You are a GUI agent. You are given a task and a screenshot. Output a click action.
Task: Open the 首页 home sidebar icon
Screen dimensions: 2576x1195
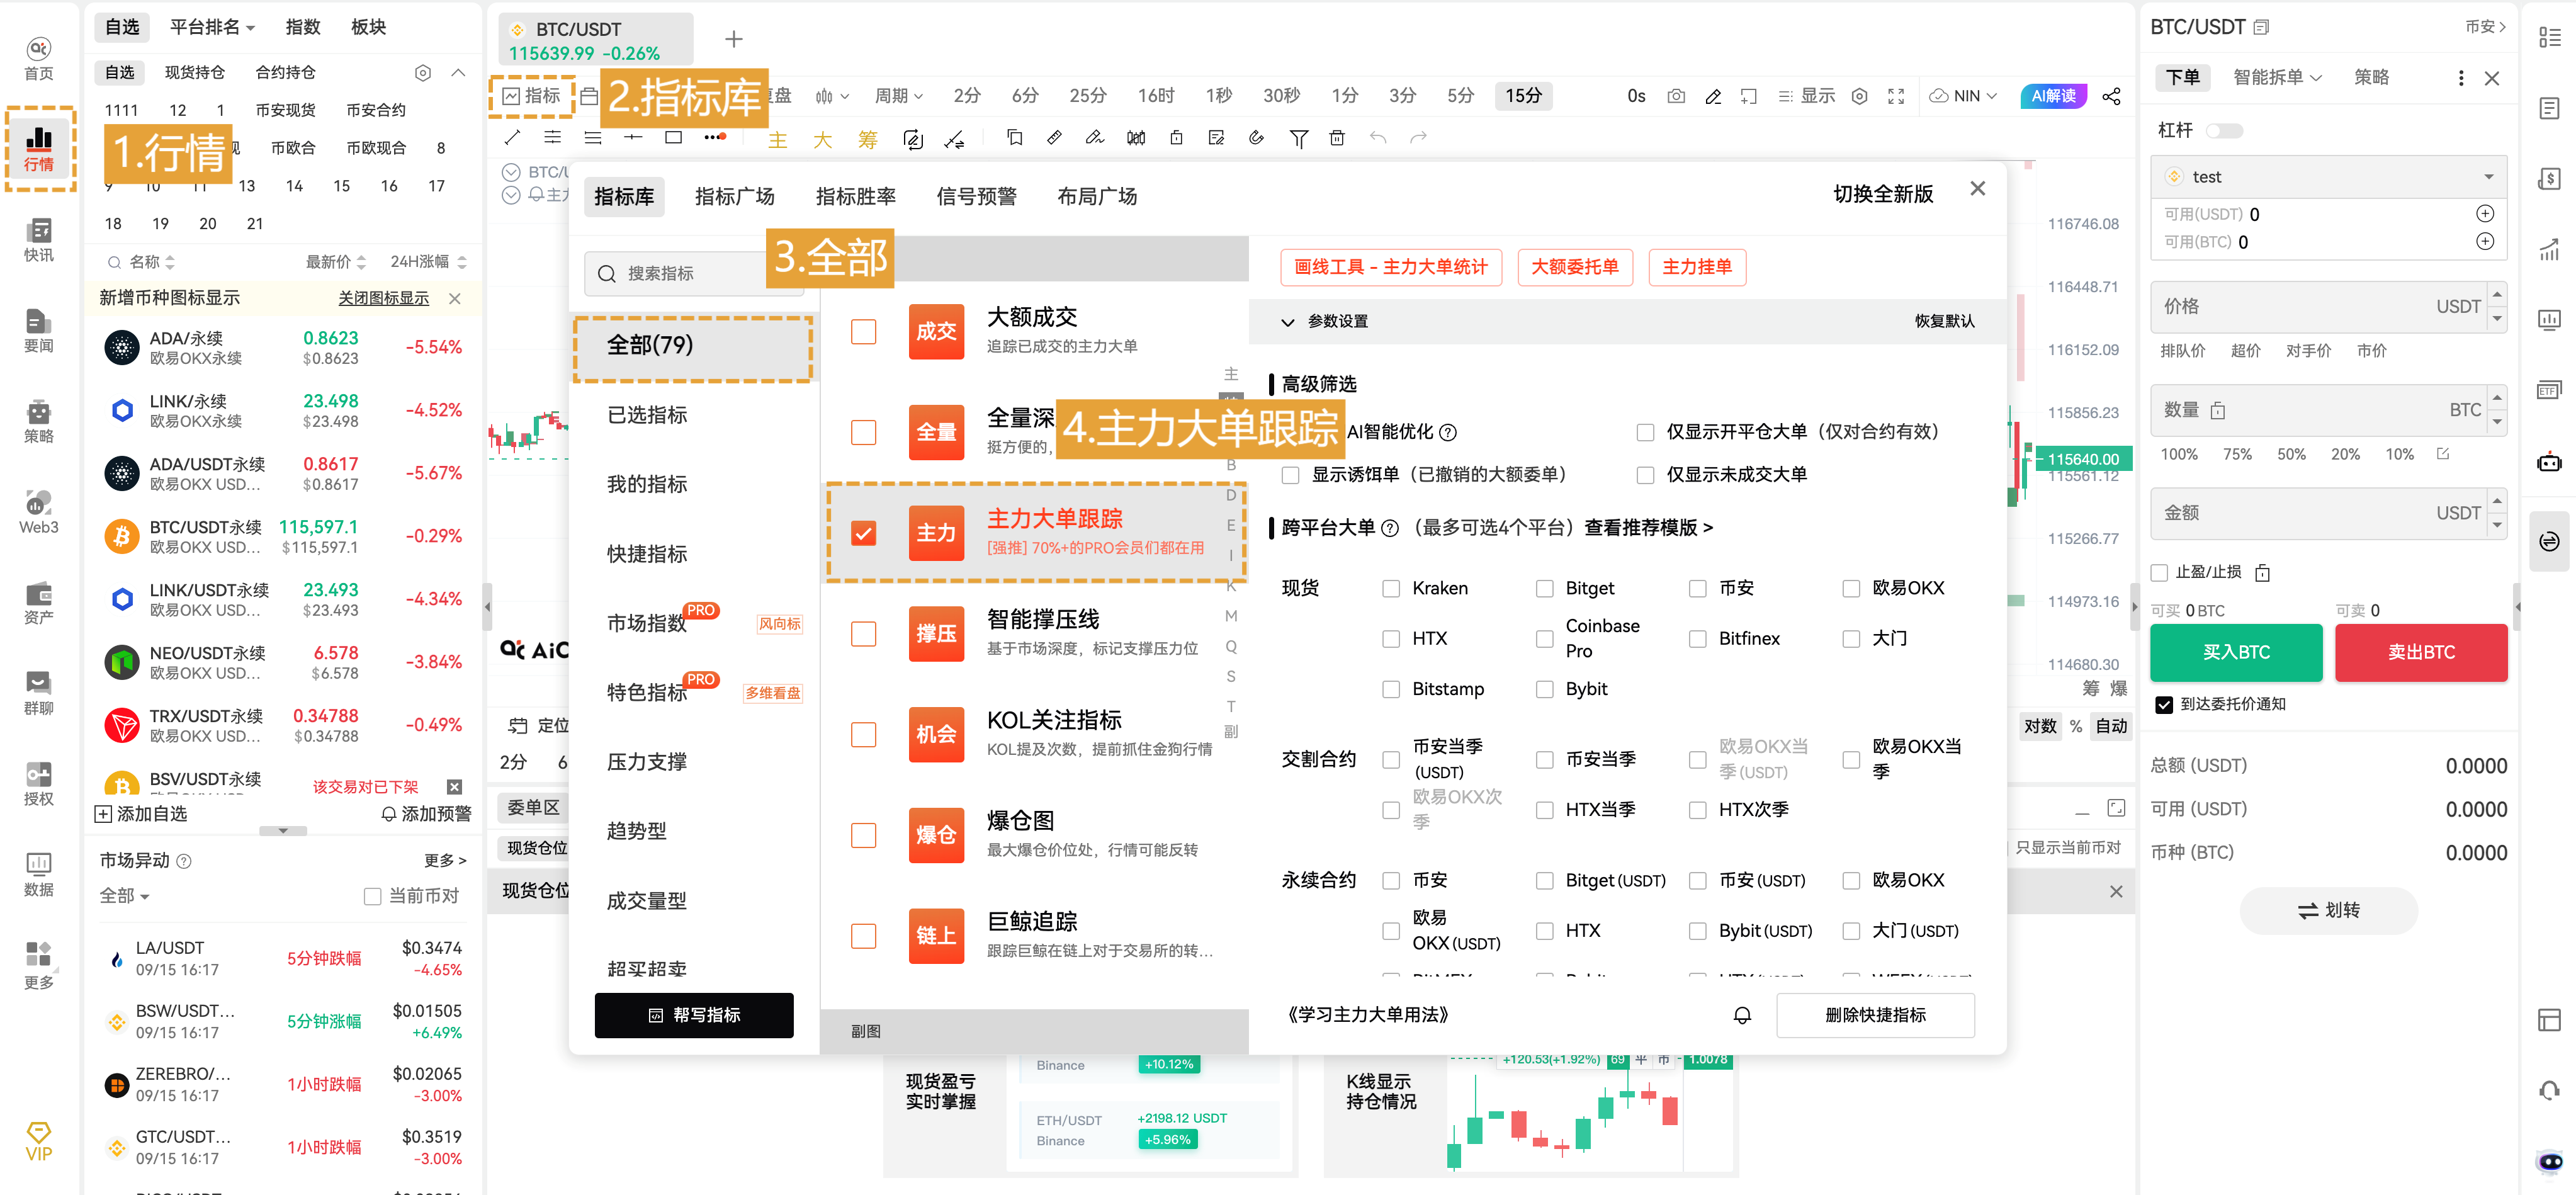click(x=38, y=58)
